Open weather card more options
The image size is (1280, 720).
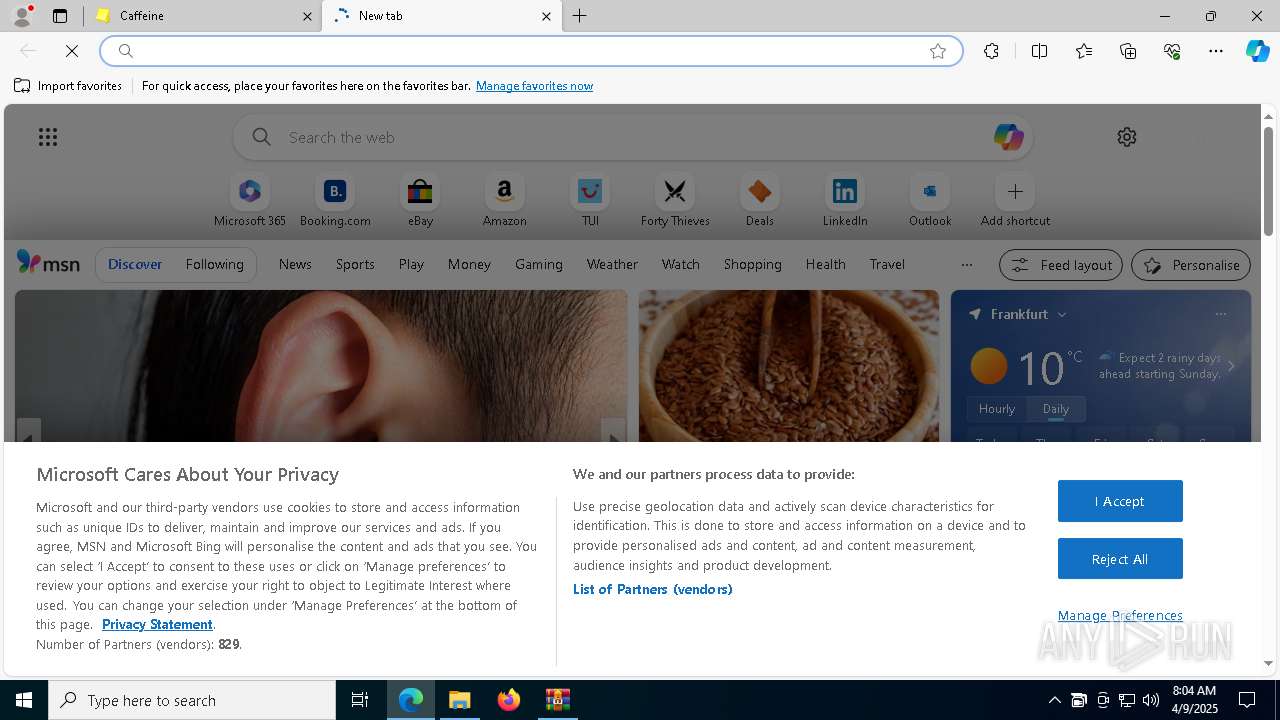click(x=1220, y=314)
